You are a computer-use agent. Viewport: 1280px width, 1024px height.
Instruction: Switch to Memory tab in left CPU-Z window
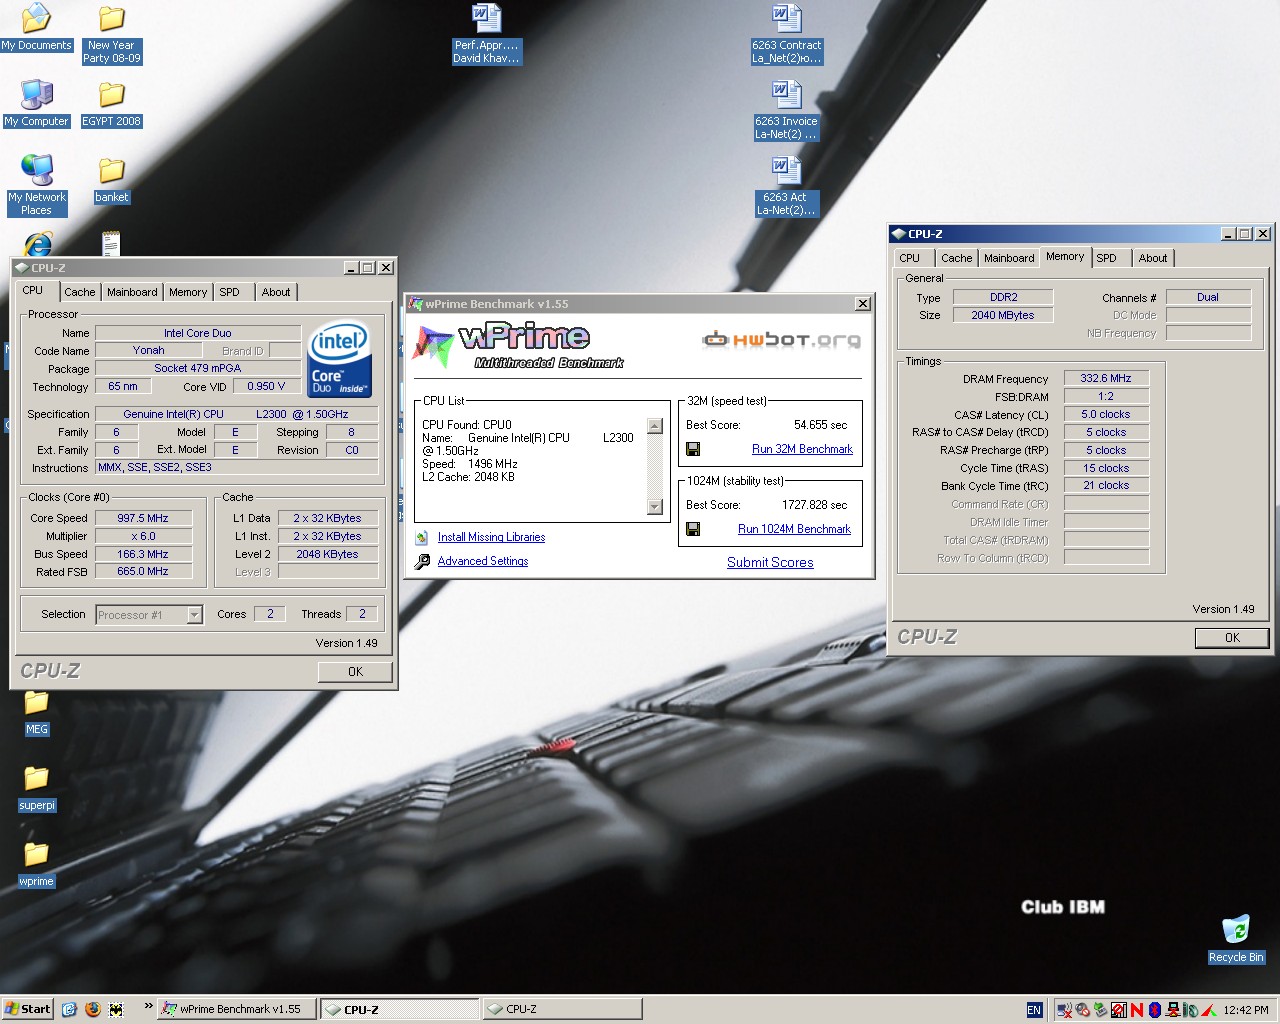188,292
